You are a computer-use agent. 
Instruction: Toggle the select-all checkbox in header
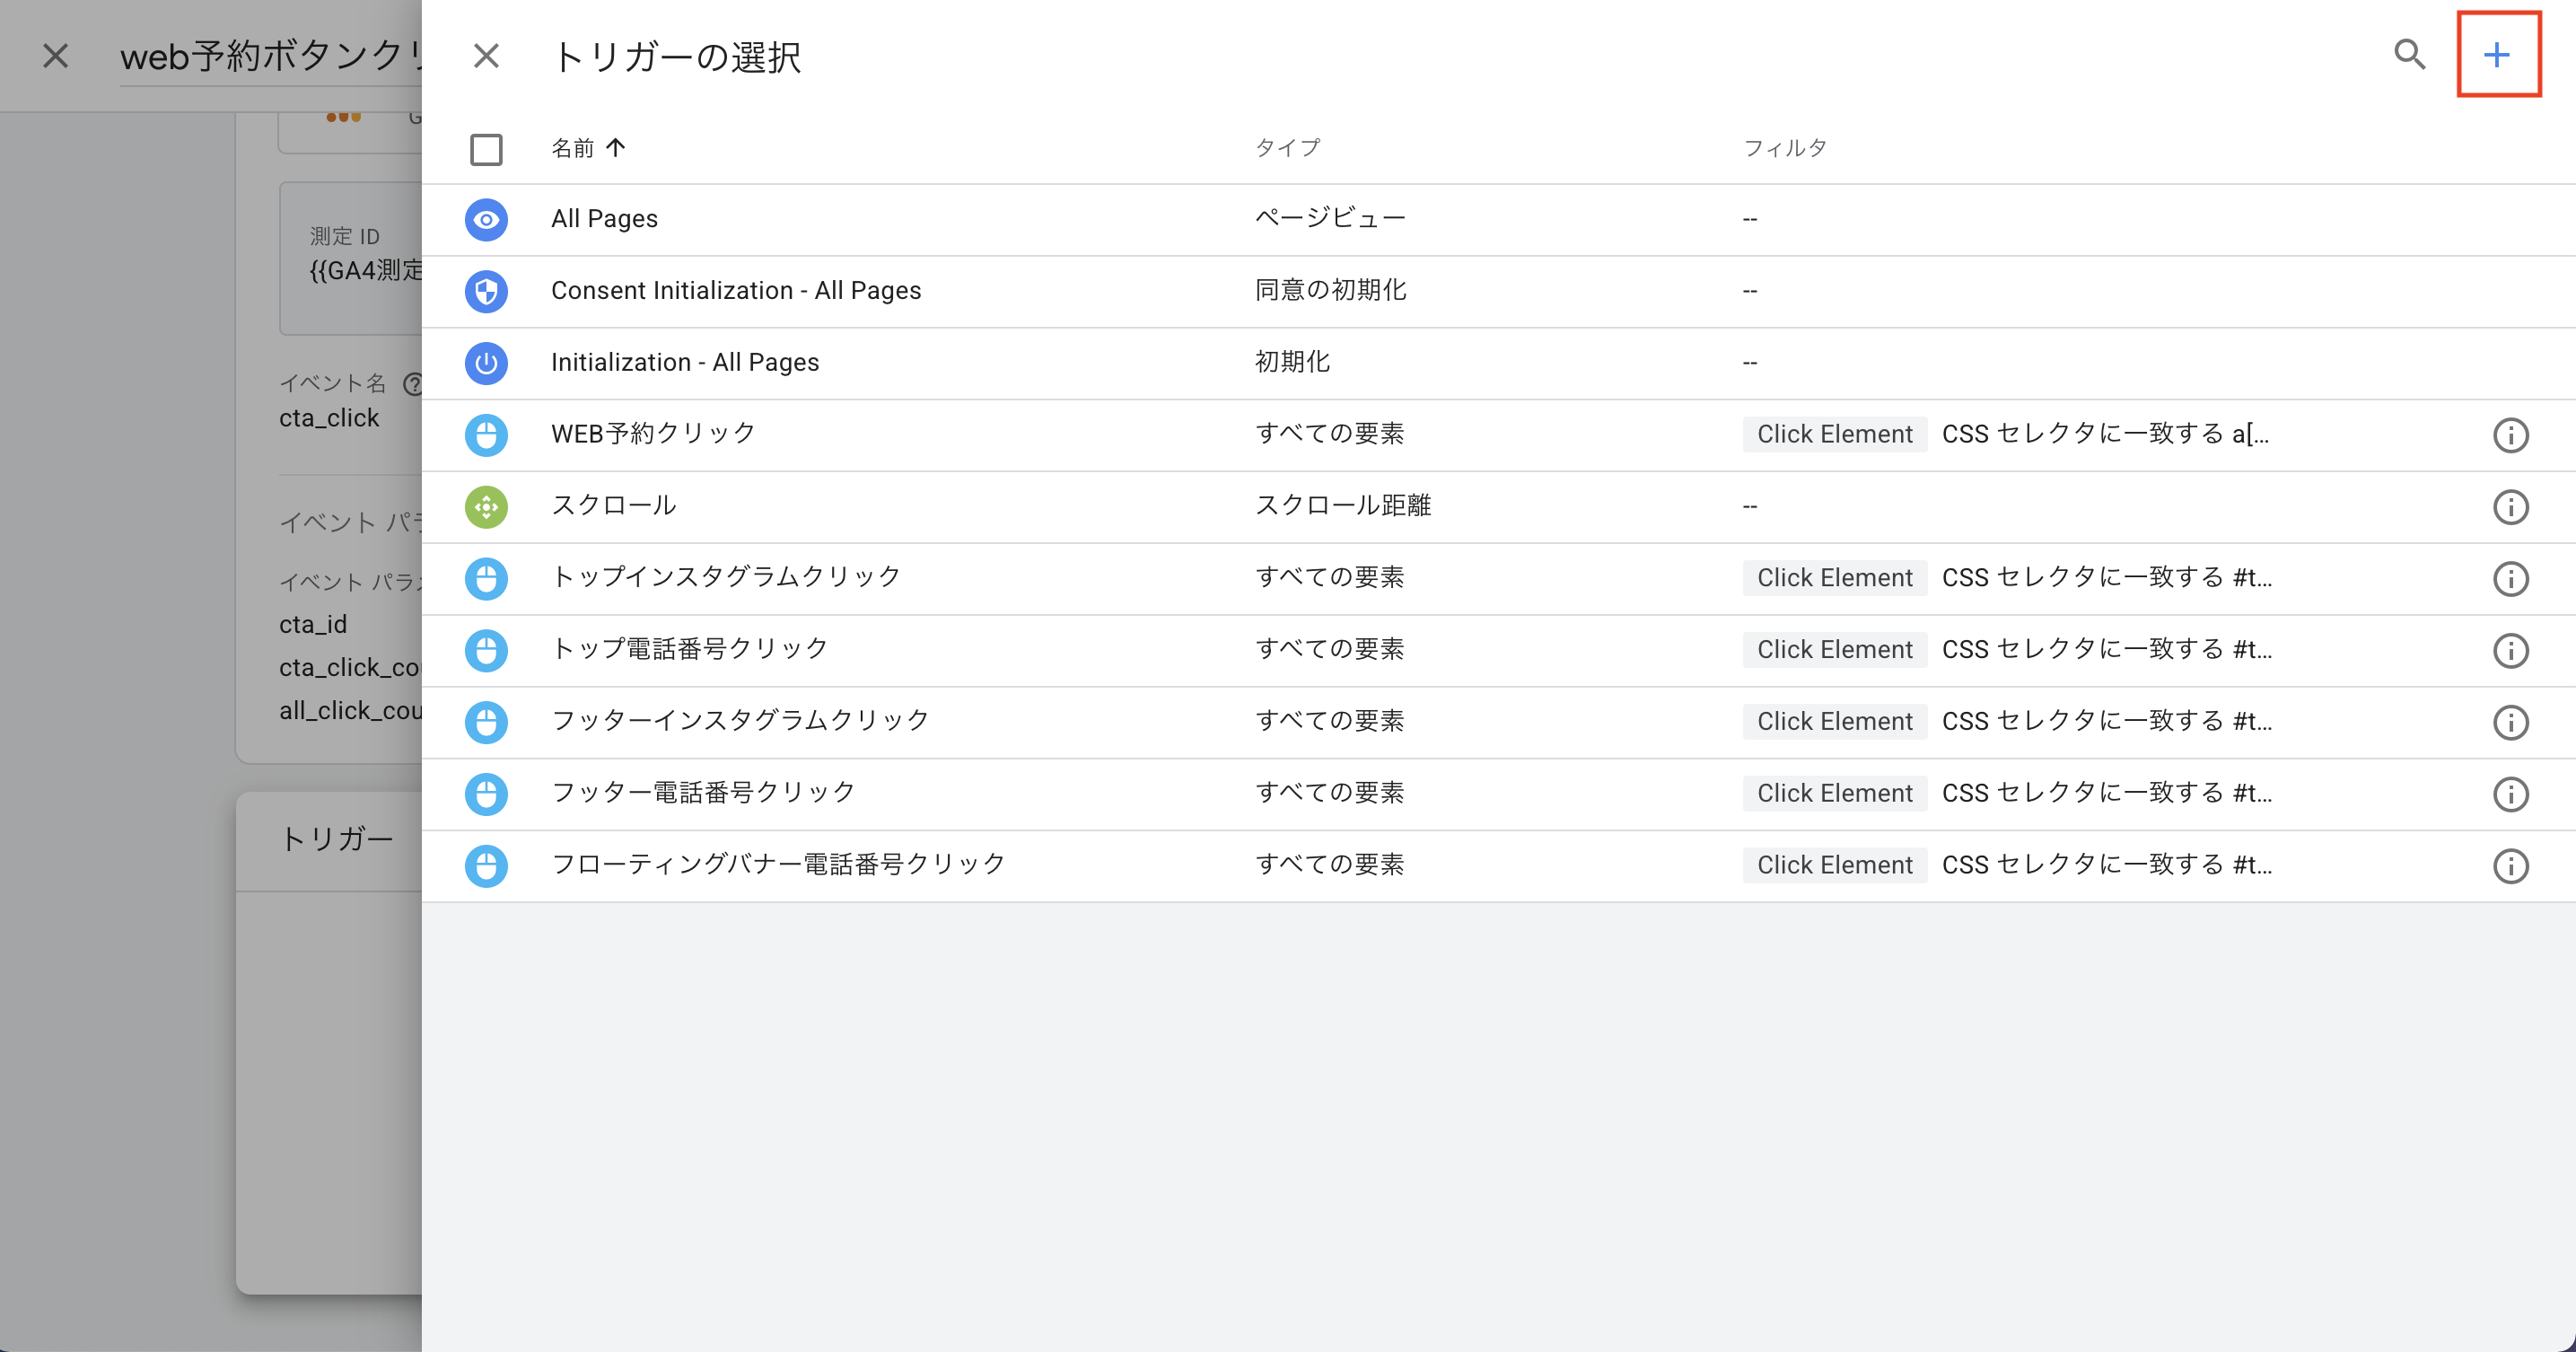click(486, 150)
